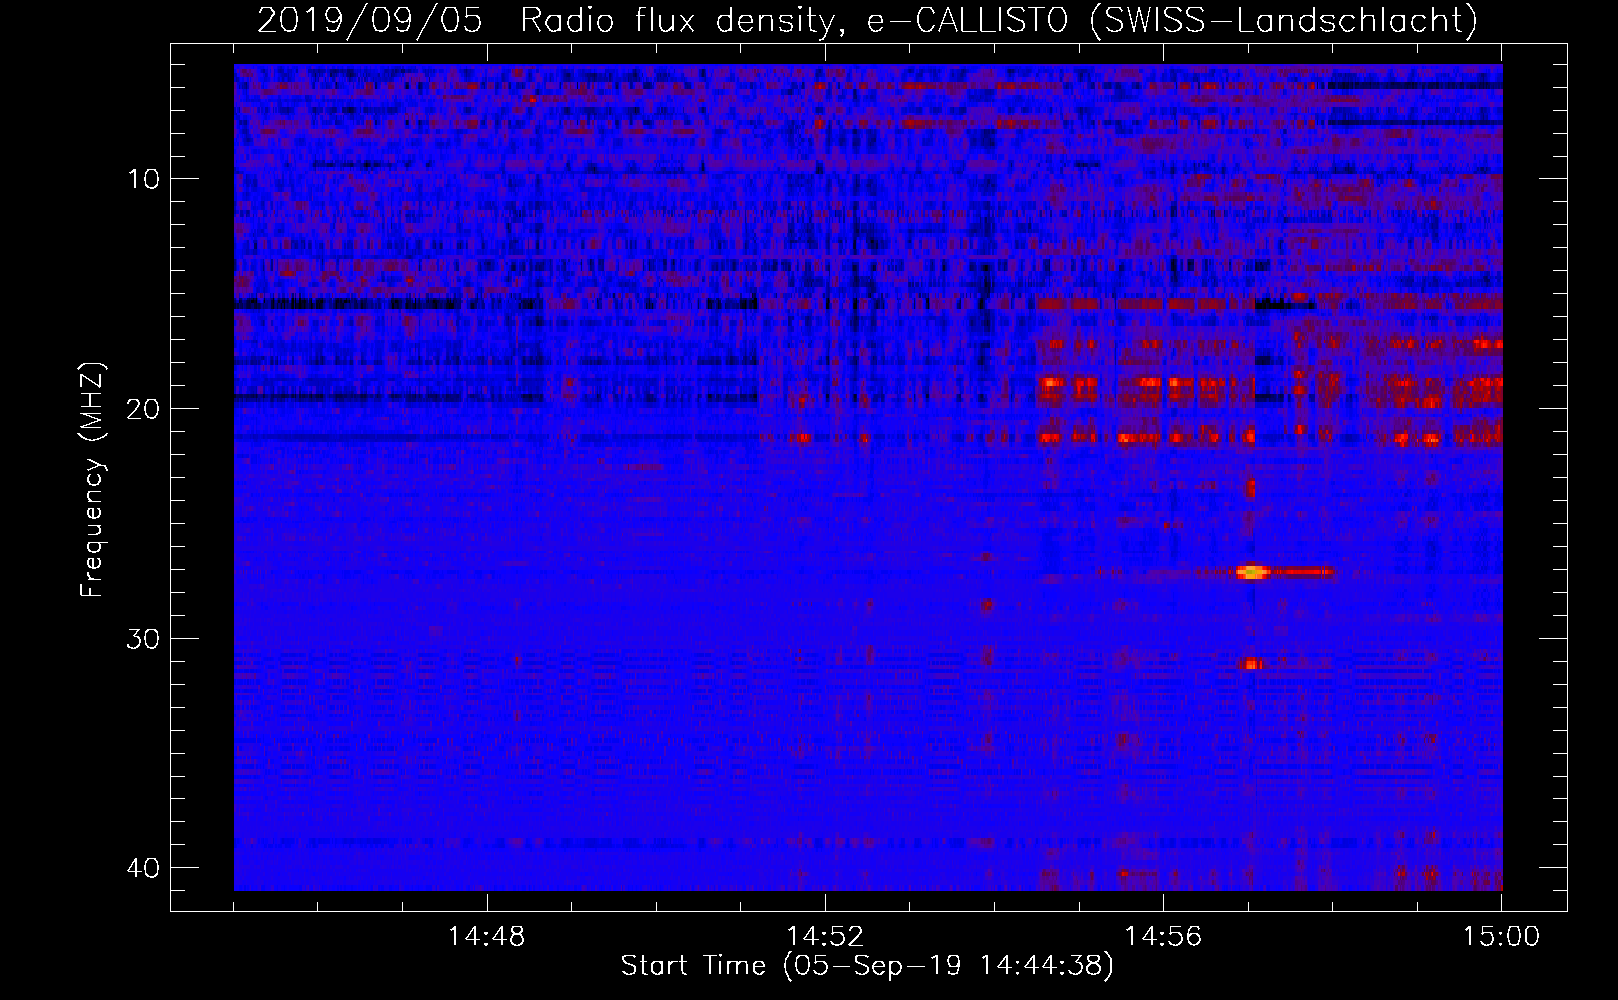The height and width of the screenshot is (1000, 1618).
Task: Click the y-axis tick label "40"
Action: pos(144,867)
